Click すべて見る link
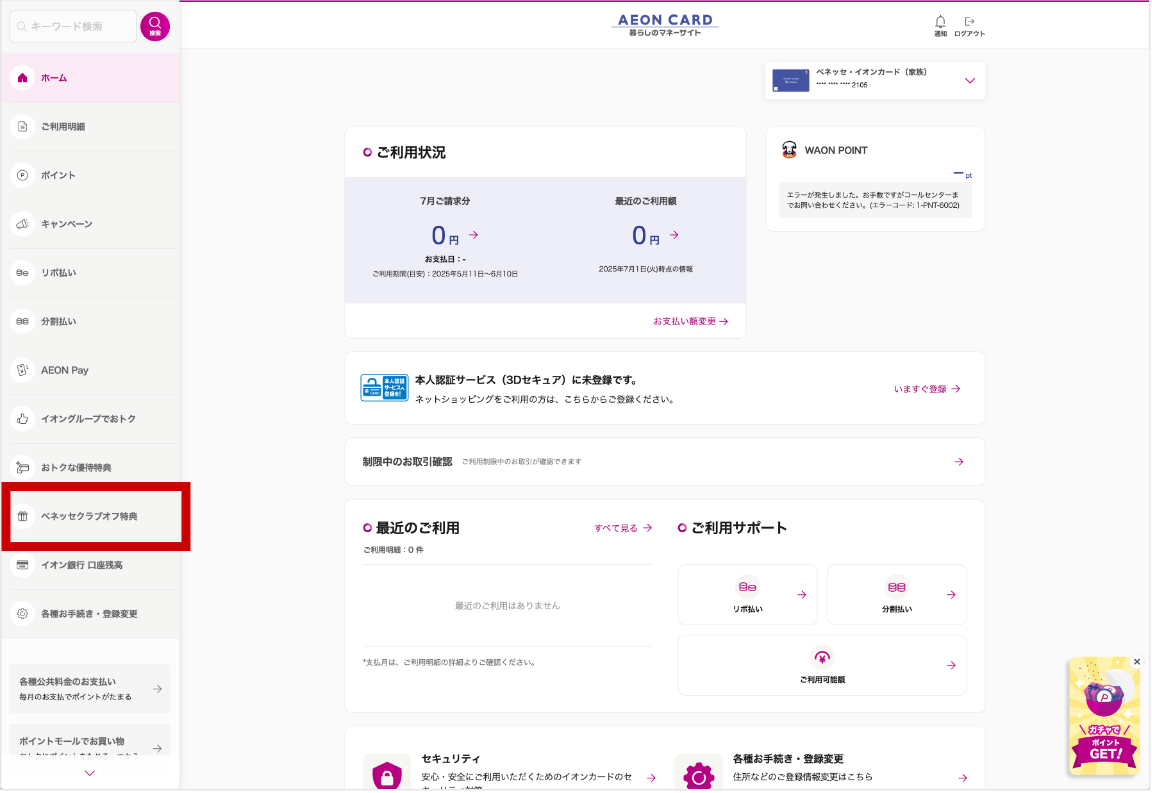The height and width of the screenshot is (793, 1152). pyautogui.click(x=623, y=528)
